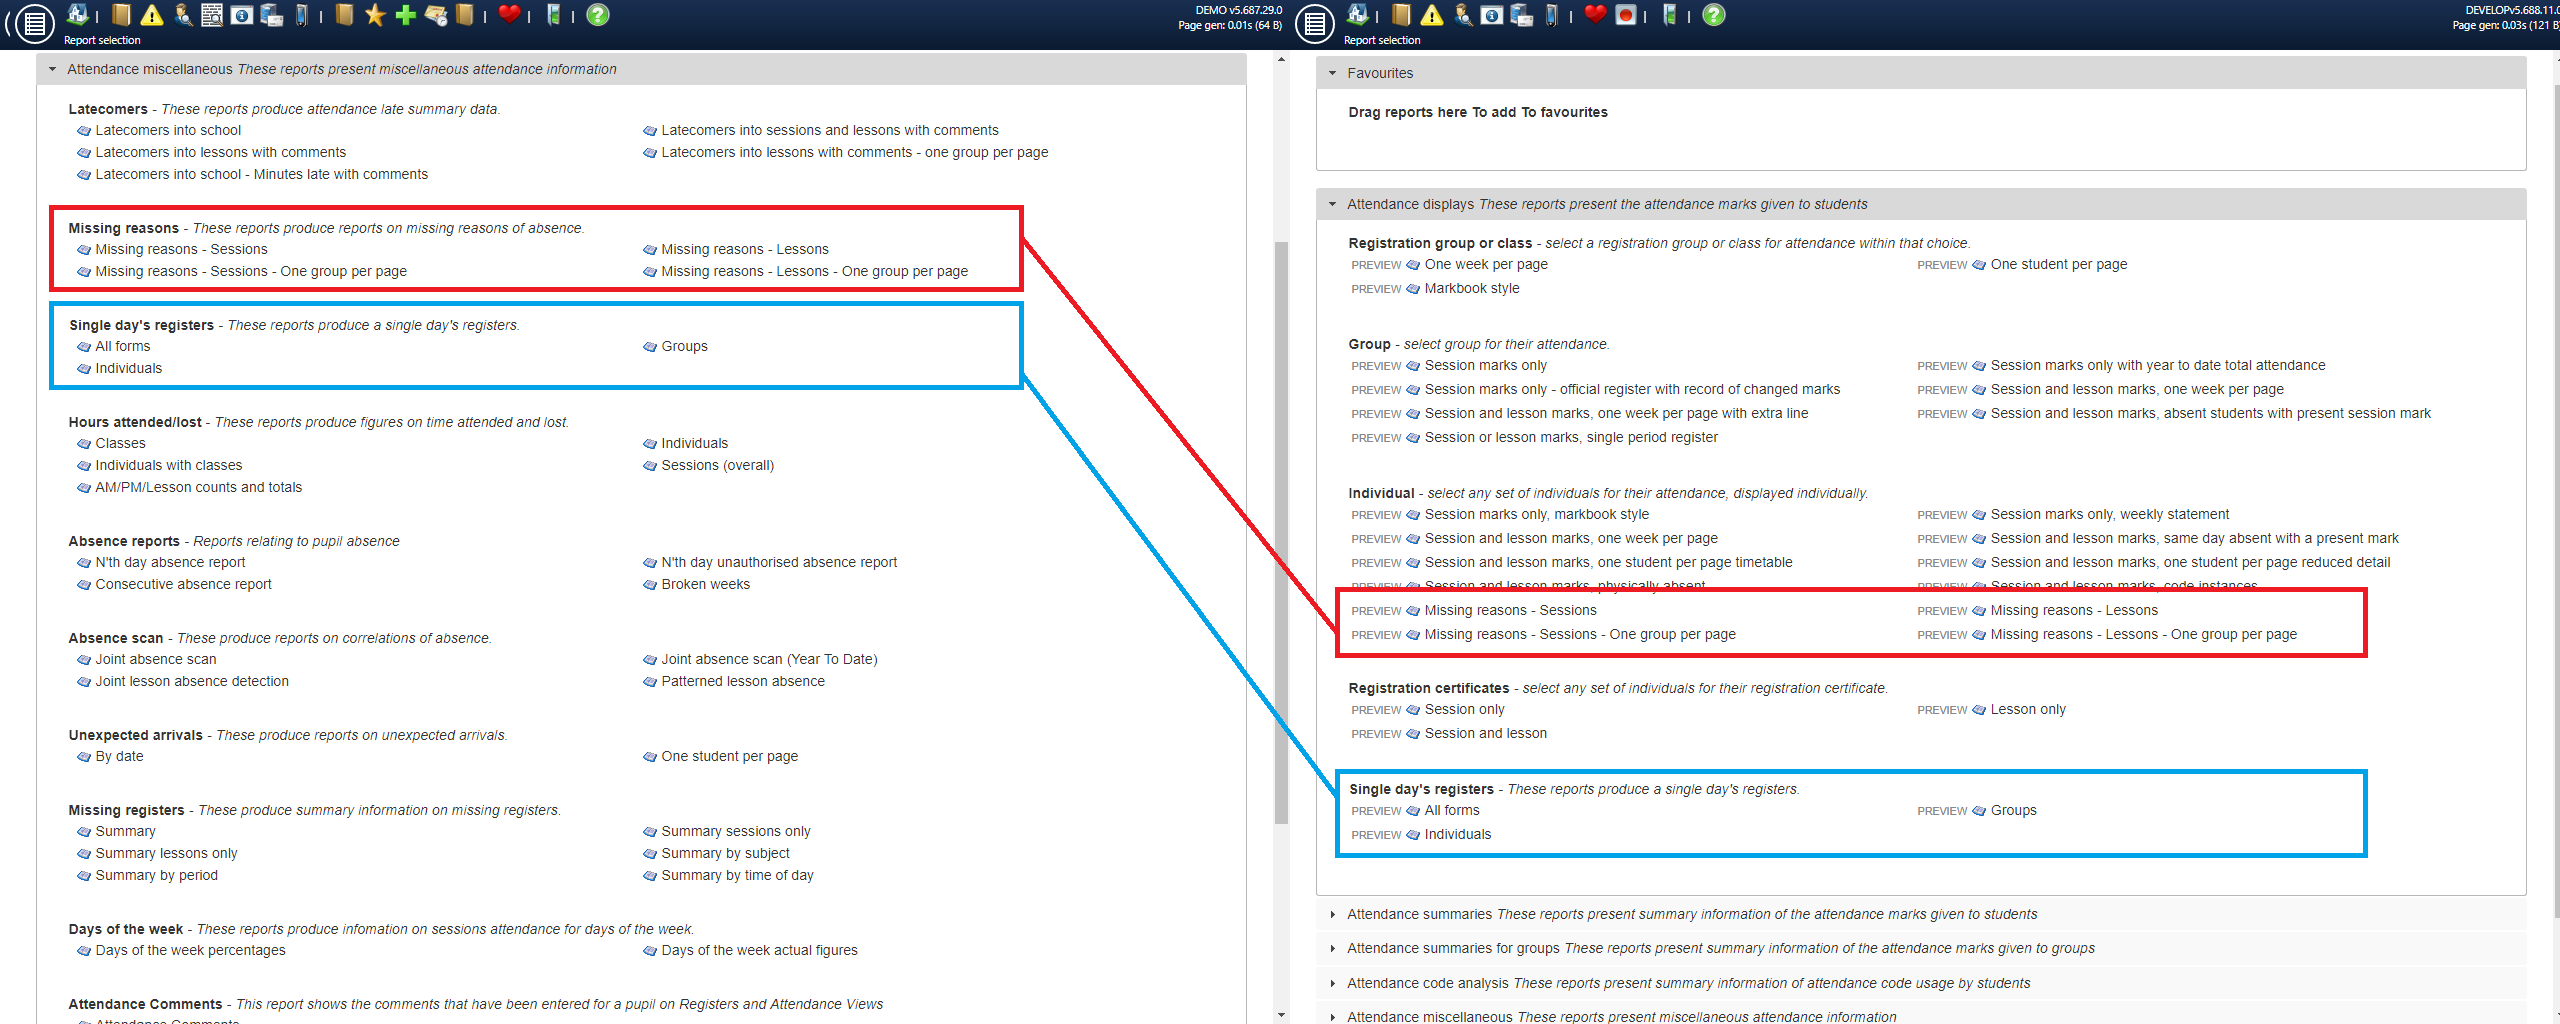
Task: Click the gold star icon in DEMO toolbar
Action: tap(375, 15)
